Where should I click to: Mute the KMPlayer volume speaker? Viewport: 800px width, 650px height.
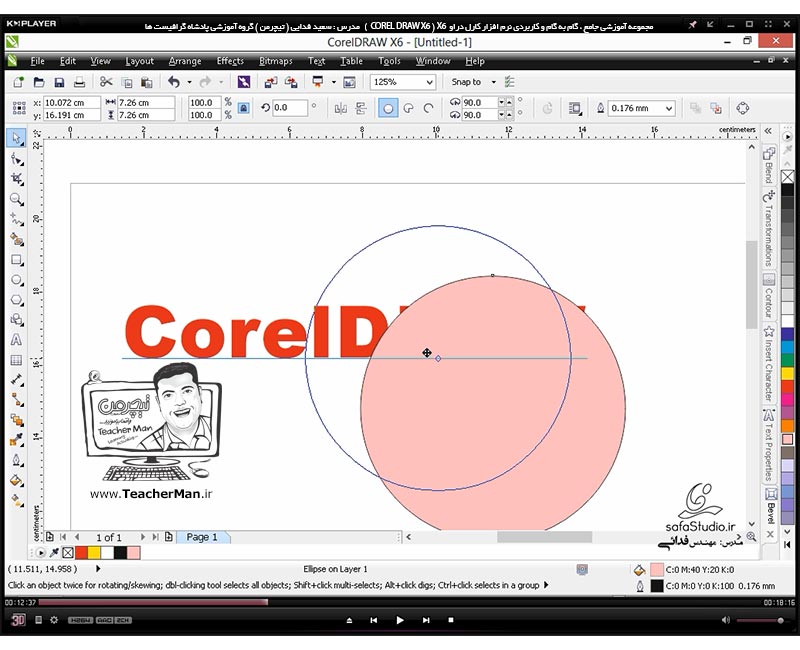pos(726,620)
